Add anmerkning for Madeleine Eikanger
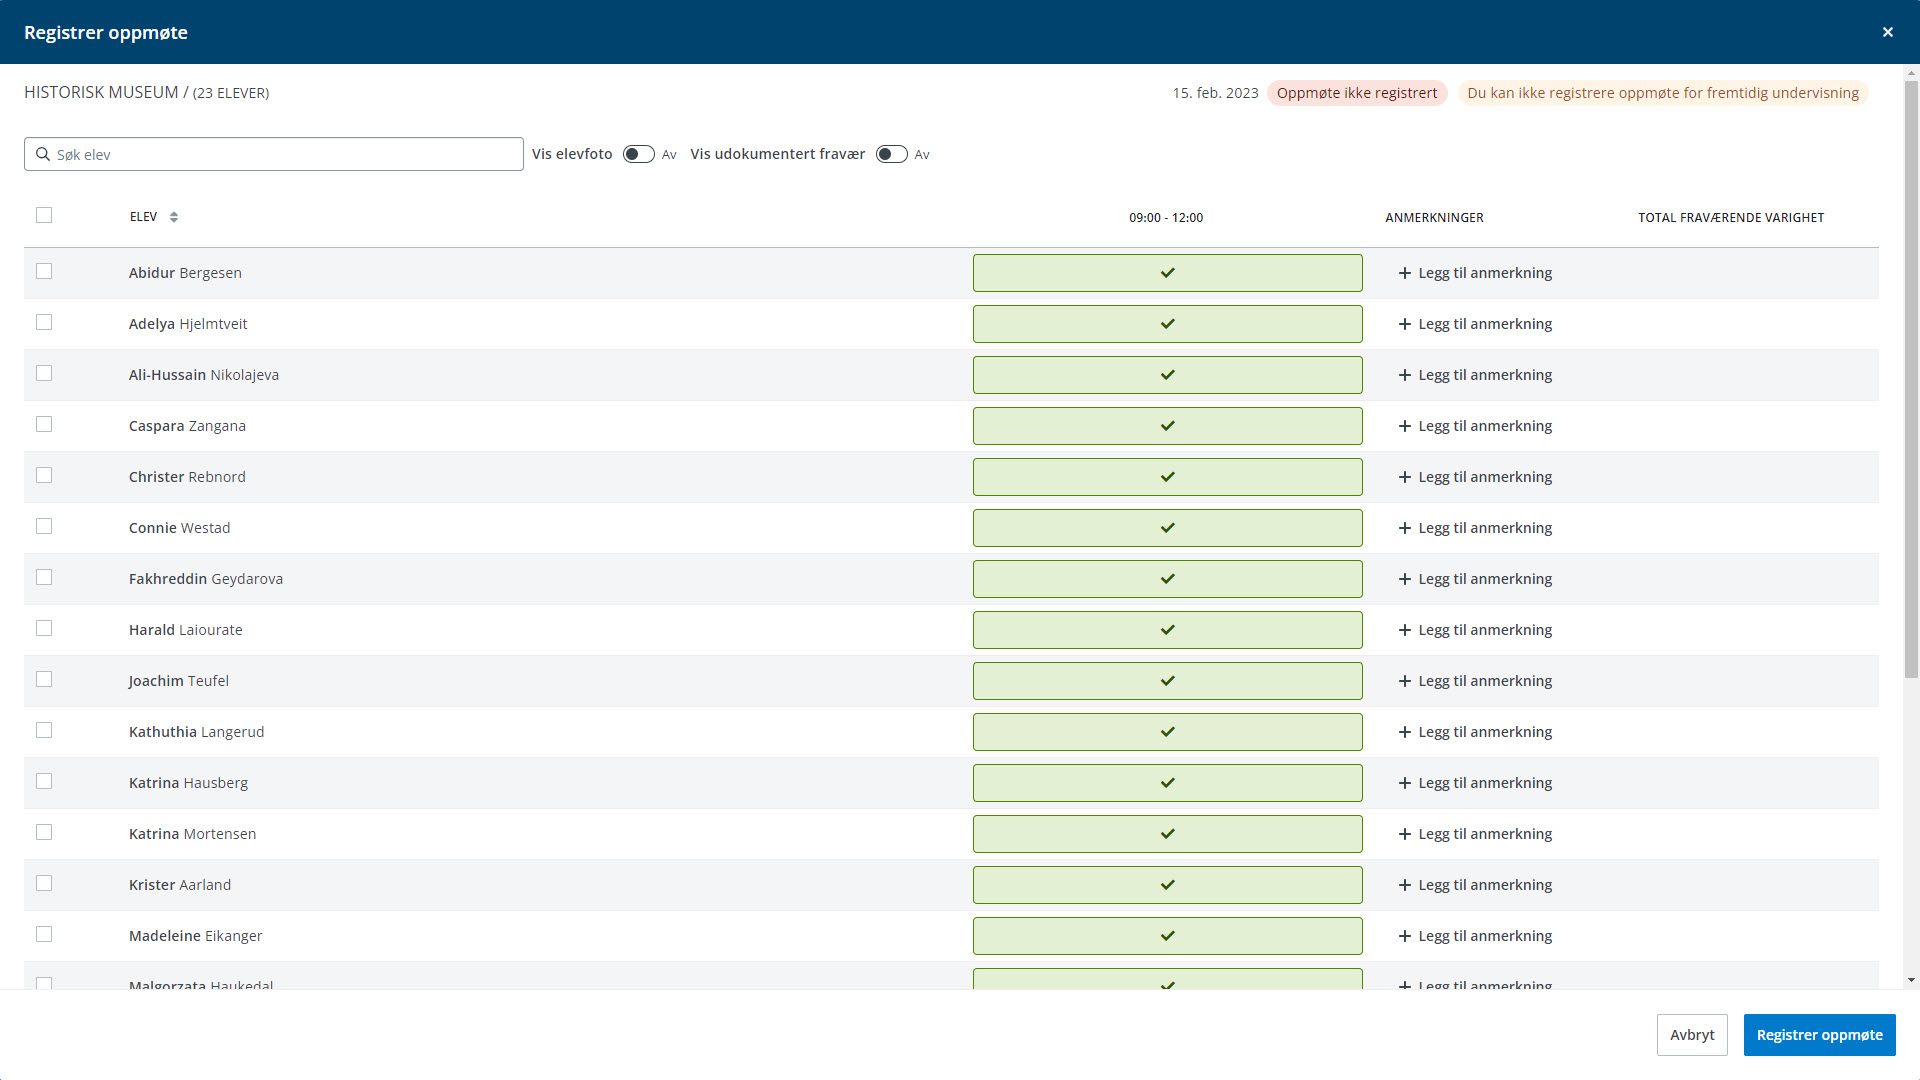Image resolution: width=1920 pixels, height=1080 pixels. 1475,936
